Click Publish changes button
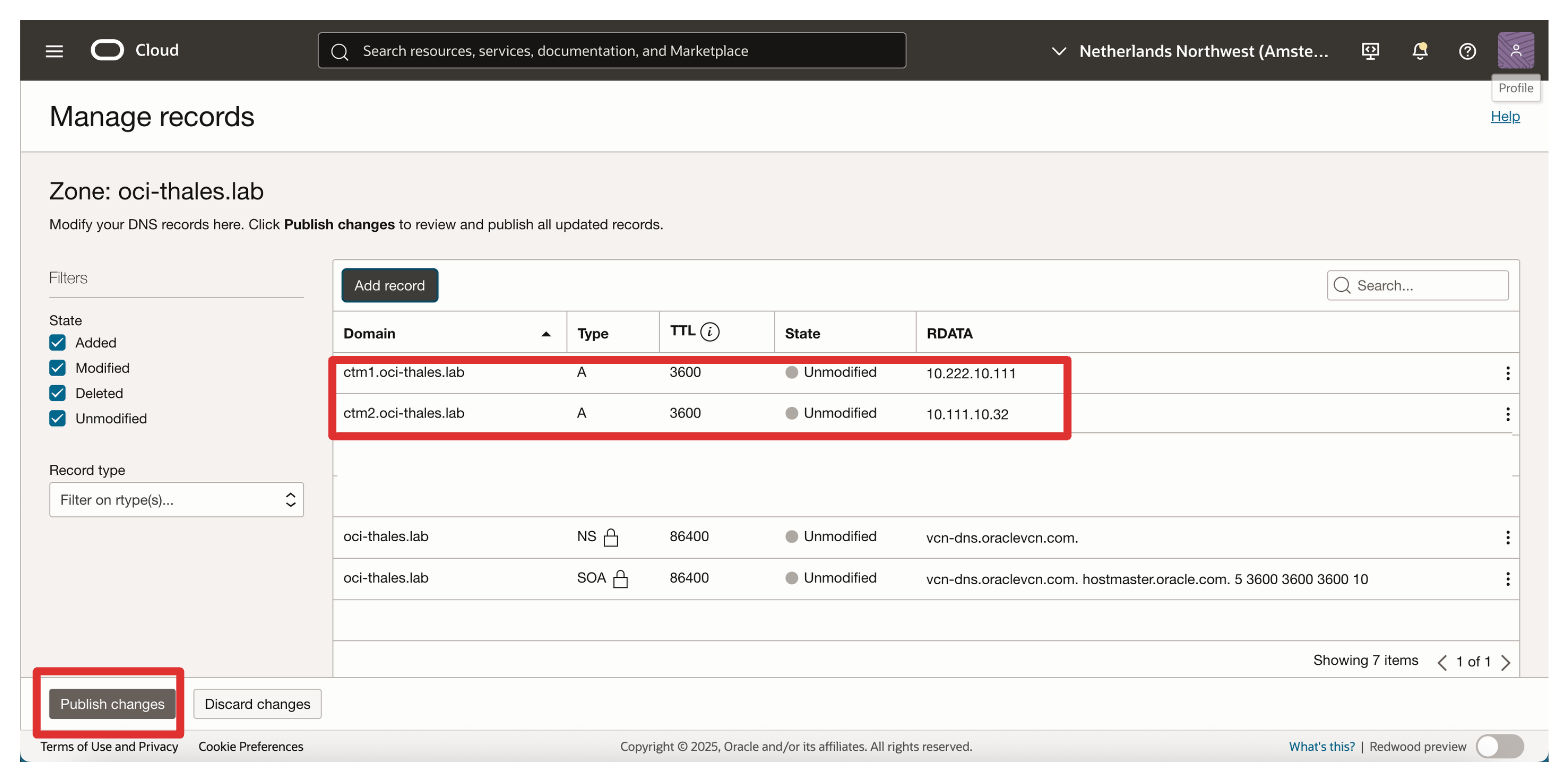This screenshot has width=1568, height=782. pyautogui.click(x=112, y=704)
